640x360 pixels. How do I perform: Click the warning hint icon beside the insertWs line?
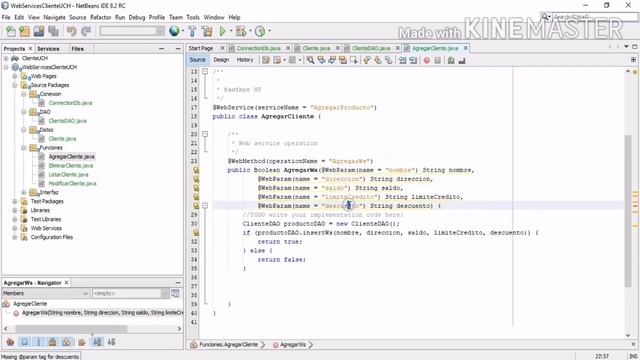196,233
